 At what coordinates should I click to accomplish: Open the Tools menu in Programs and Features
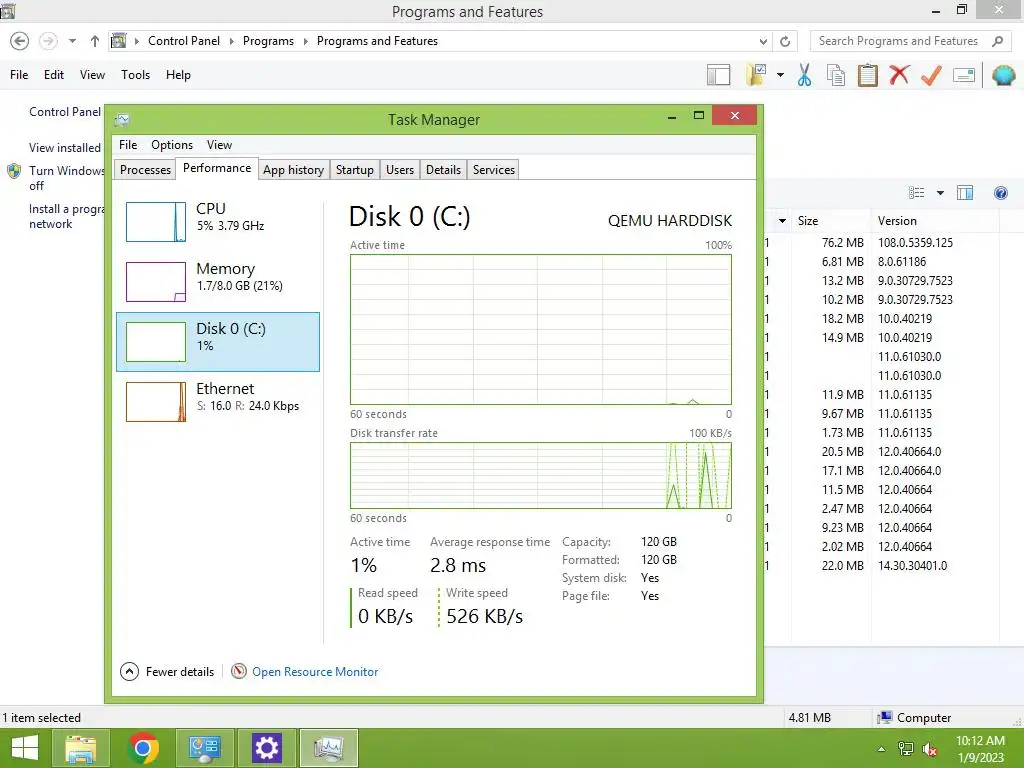click(135, 75)
